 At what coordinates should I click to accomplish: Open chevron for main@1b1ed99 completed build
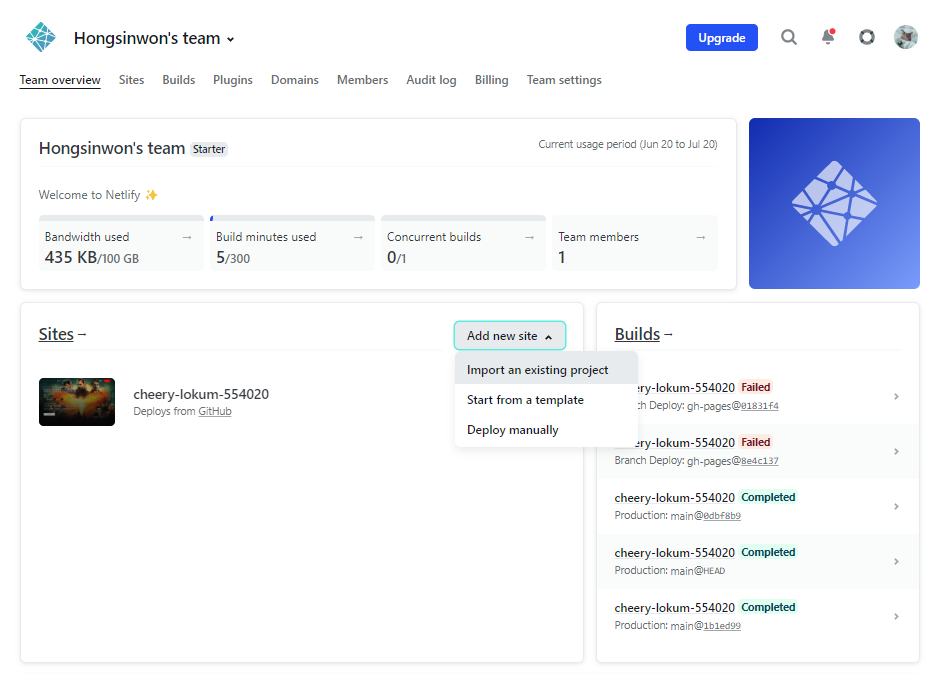pyautogui.click(x=896, y=616)
